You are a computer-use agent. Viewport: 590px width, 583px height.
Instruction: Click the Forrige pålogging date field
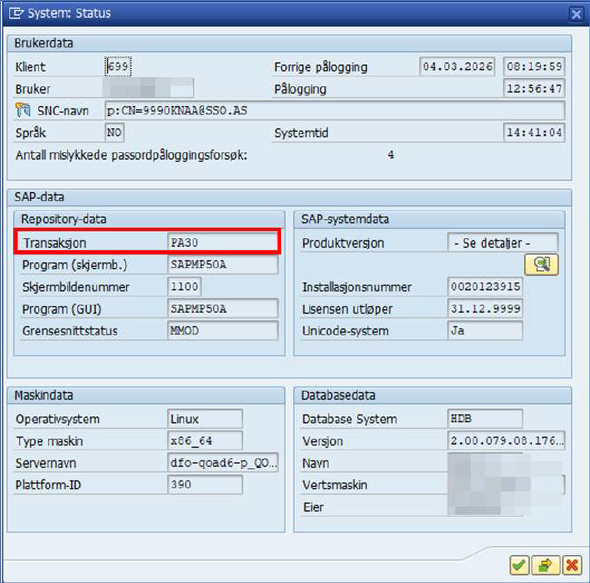coord(457,67)
